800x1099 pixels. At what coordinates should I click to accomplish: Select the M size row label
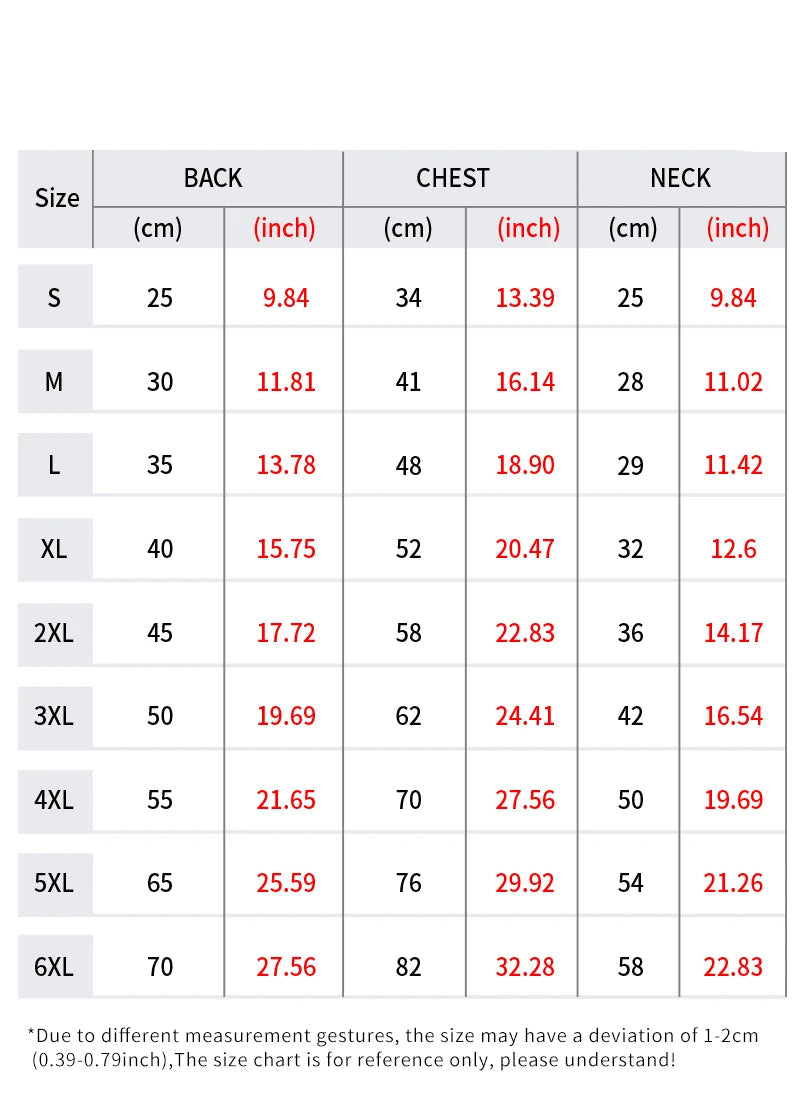[54, 381]
